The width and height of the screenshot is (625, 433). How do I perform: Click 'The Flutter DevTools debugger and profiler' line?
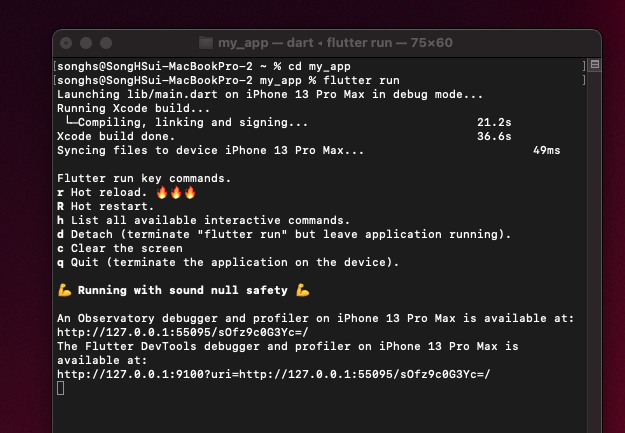[287, 346]
